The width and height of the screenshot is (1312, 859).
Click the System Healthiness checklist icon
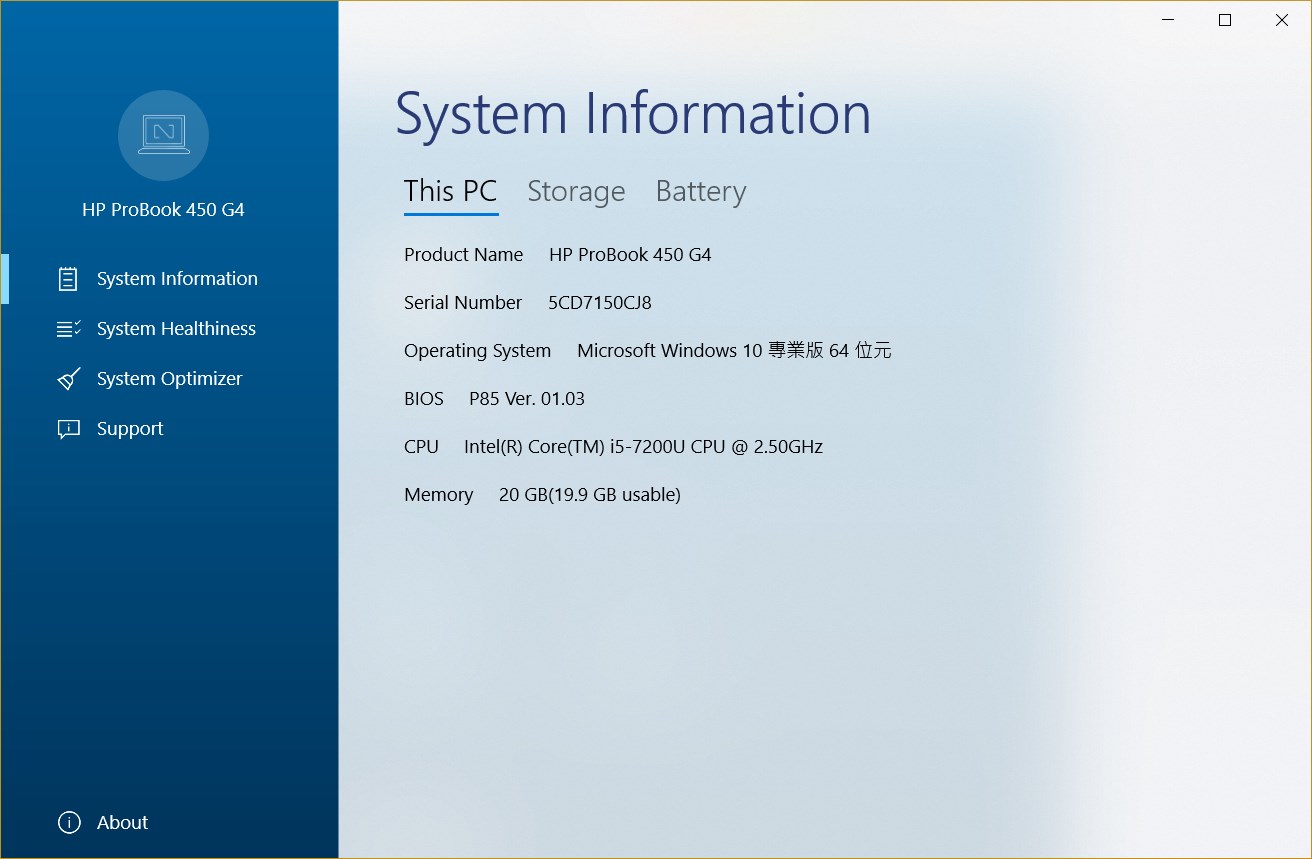69,329
